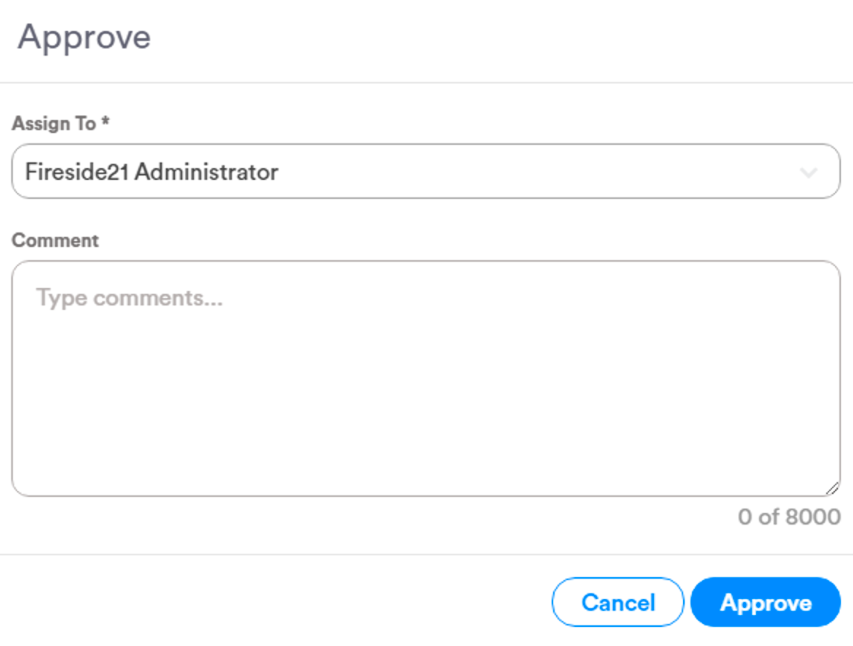Click the resize grip icon in the comment box
Screen dimensions: 853x646
coord(833,489)
